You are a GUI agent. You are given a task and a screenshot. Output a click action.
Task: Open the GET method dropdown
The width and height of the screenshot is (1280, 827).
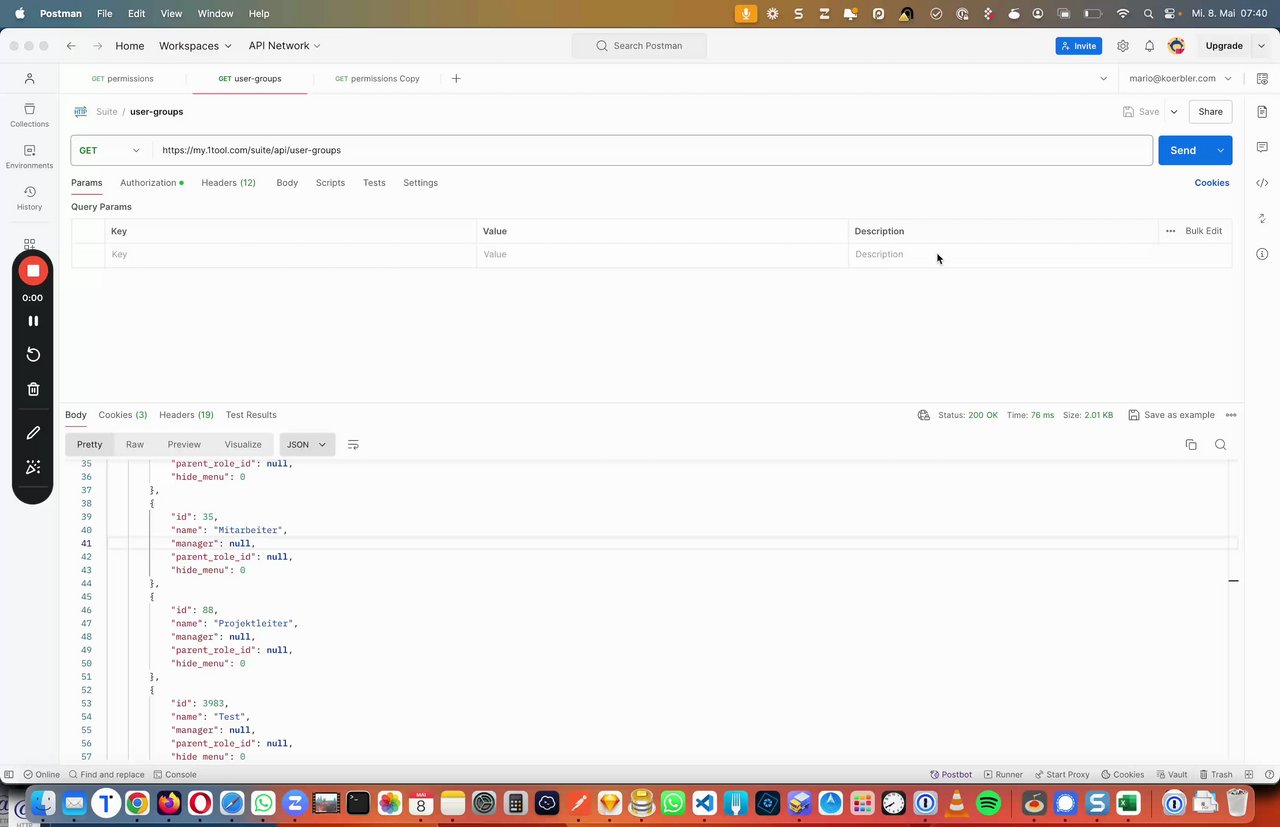click(110, 150)
